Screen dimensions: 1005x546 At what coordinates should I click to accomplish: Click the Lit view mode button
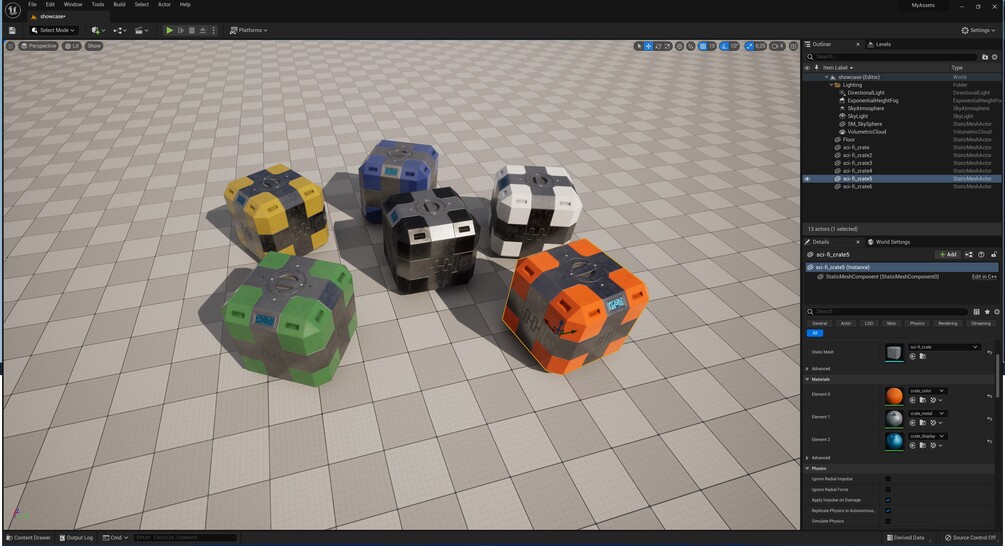point(71,46)
